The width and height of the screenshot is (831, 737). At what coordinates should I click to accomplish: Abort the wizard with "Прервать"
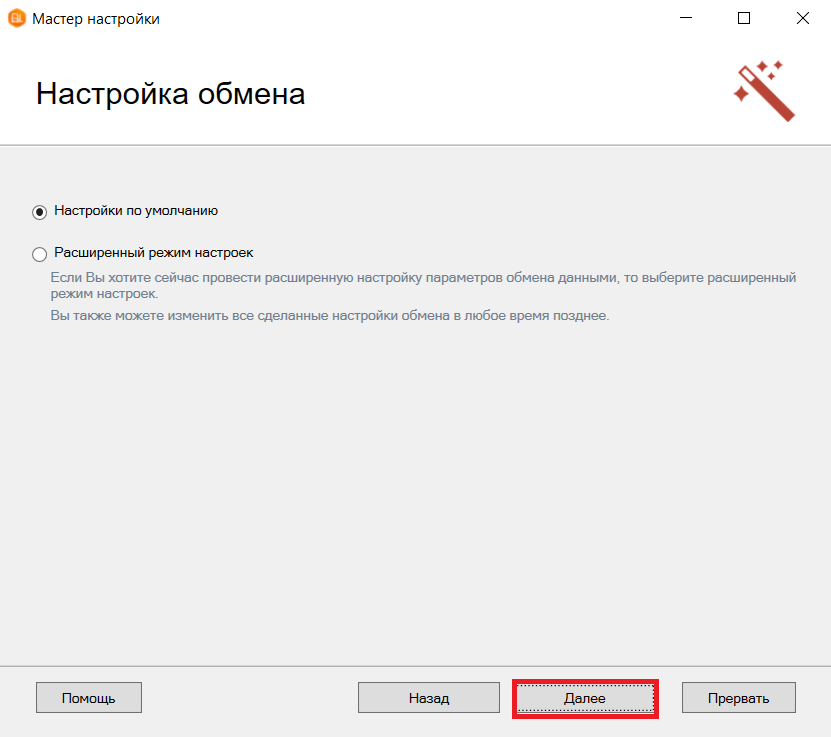point(738,698)
